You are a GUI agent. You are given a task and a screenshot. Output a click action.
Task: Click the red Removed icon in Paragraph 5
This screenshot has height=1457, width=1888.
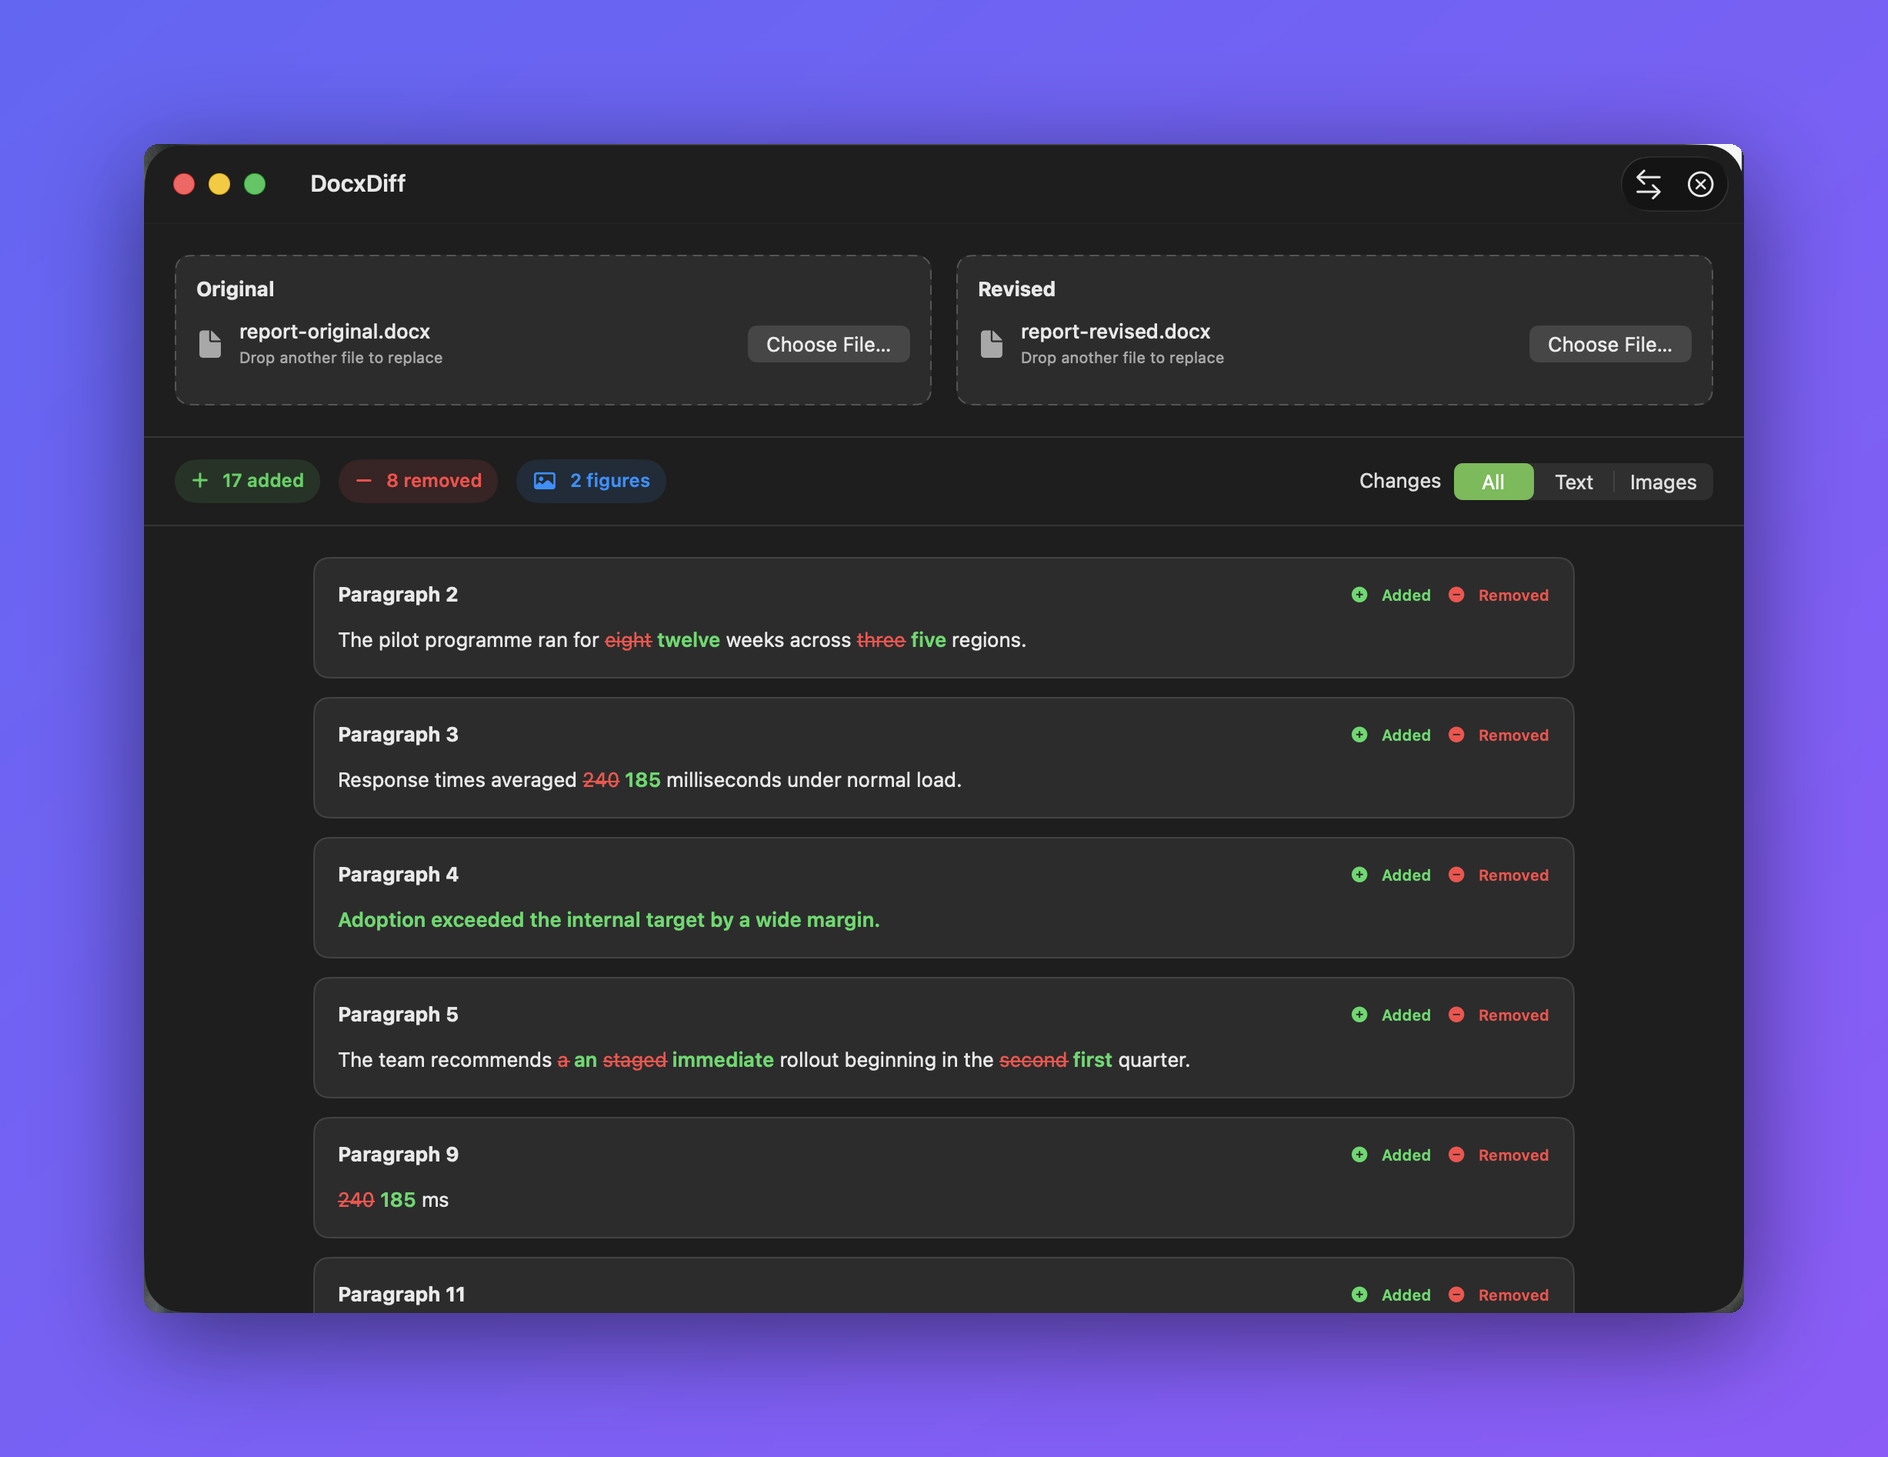click(1456, 1015)
